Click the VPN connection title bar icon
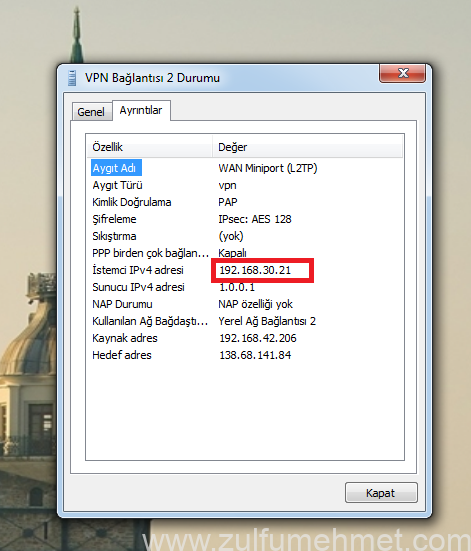 pos(72,78)
